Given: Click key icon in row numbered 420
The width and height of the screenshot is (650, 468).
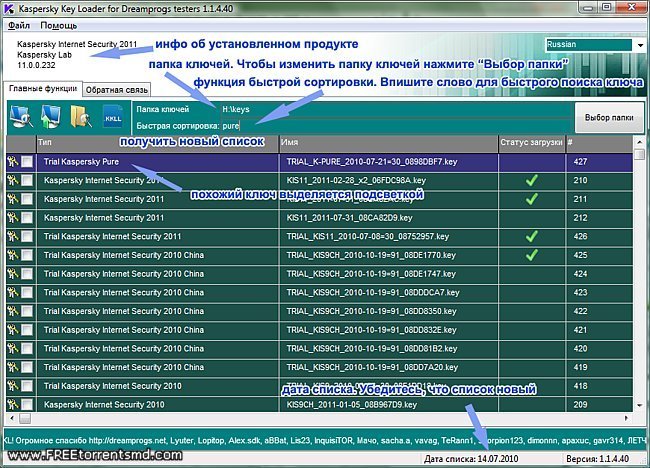Looking at the screenshot, I should 12,348.
